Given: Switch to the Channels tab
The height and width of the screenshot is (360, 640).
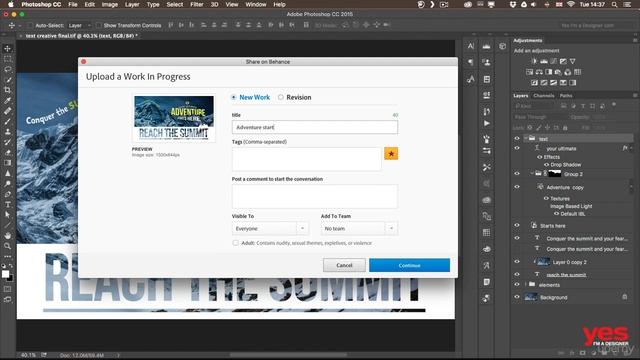Looking at the screenshot, I should coord(544,96).
